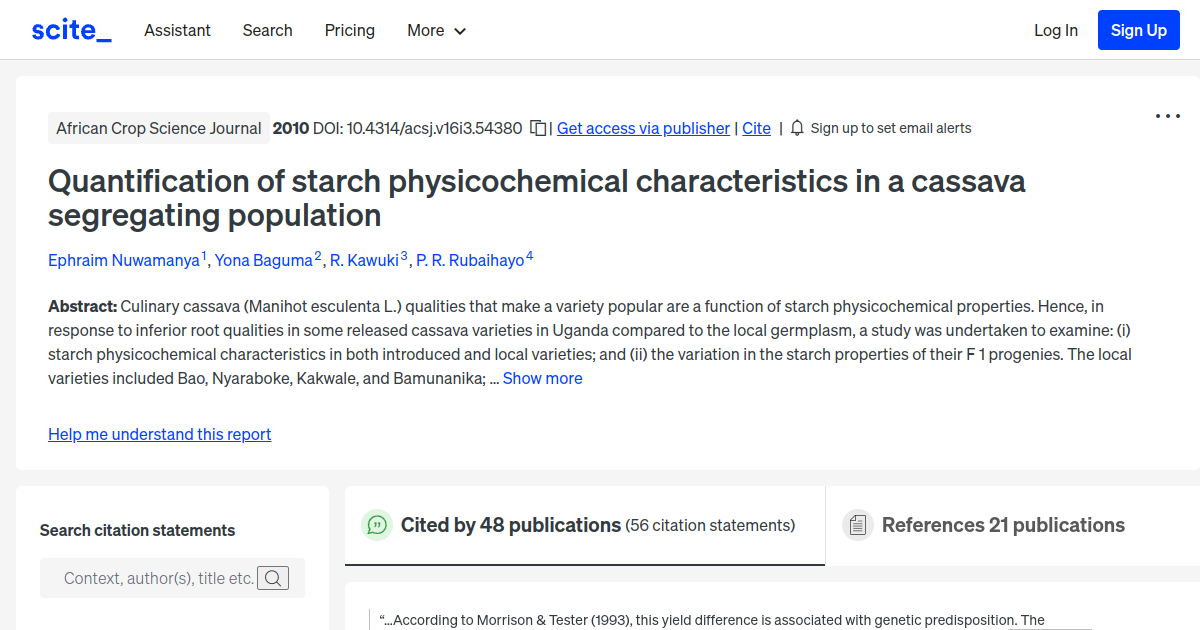The height and width of the screenshot is (630, 1200).
Task: Go to homepage via the scite logo
Action: [x=70, y=30]
